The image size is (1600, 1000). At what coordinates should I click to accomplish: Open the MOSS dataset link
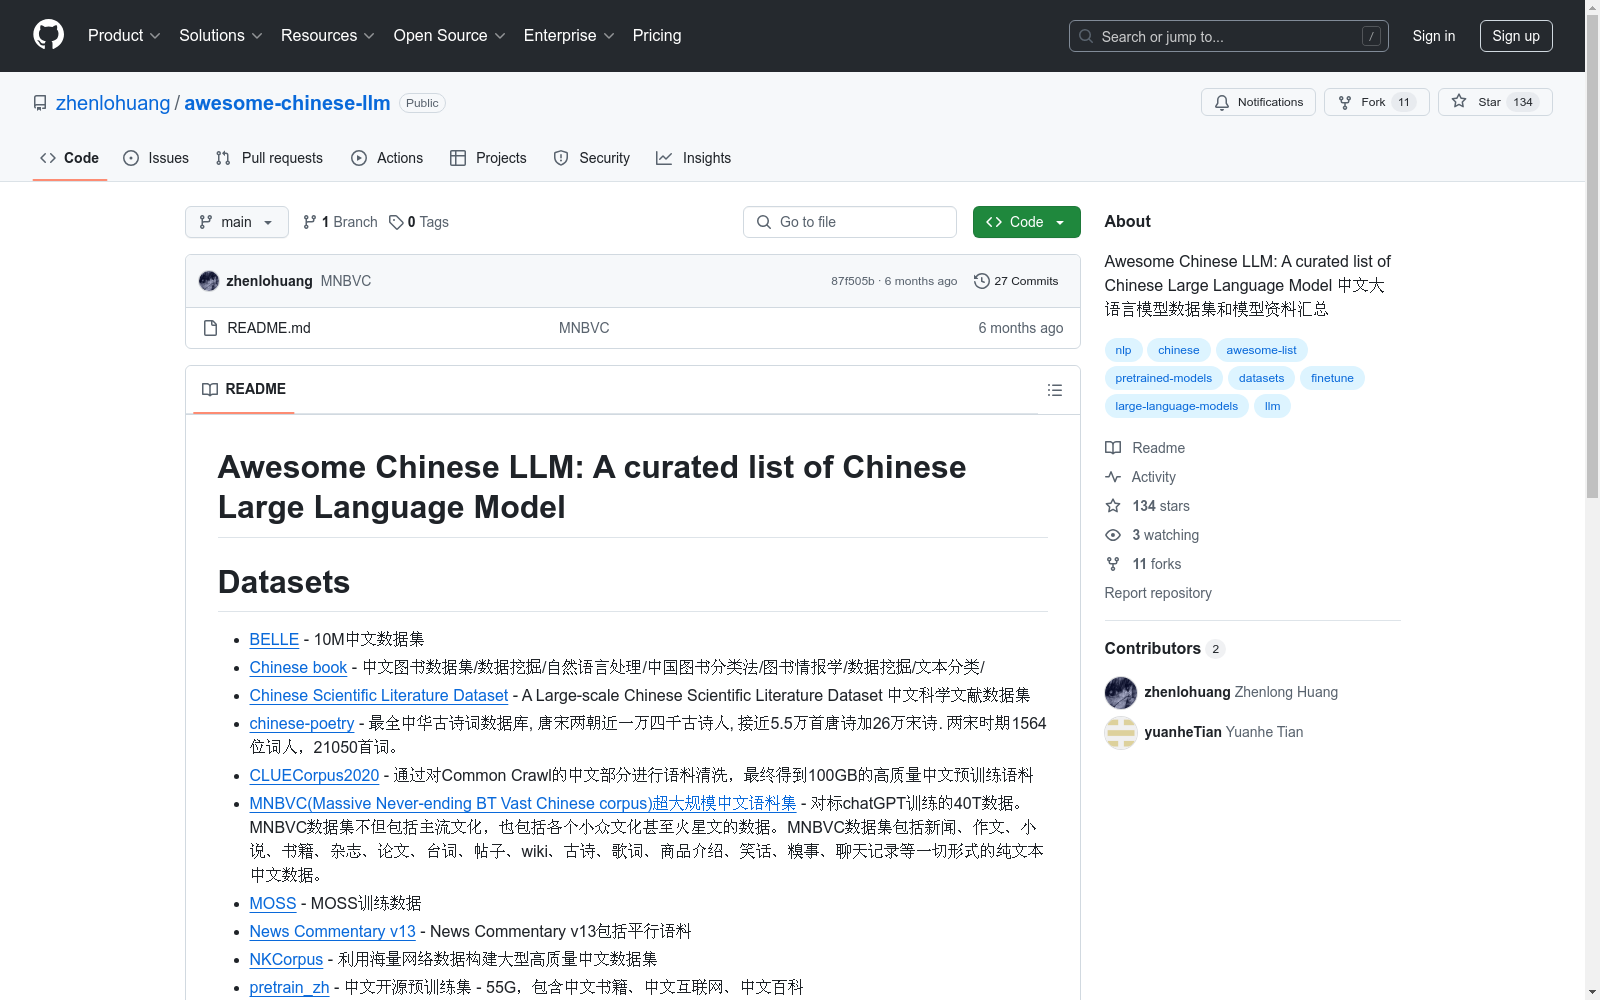[x=273, y=903]
